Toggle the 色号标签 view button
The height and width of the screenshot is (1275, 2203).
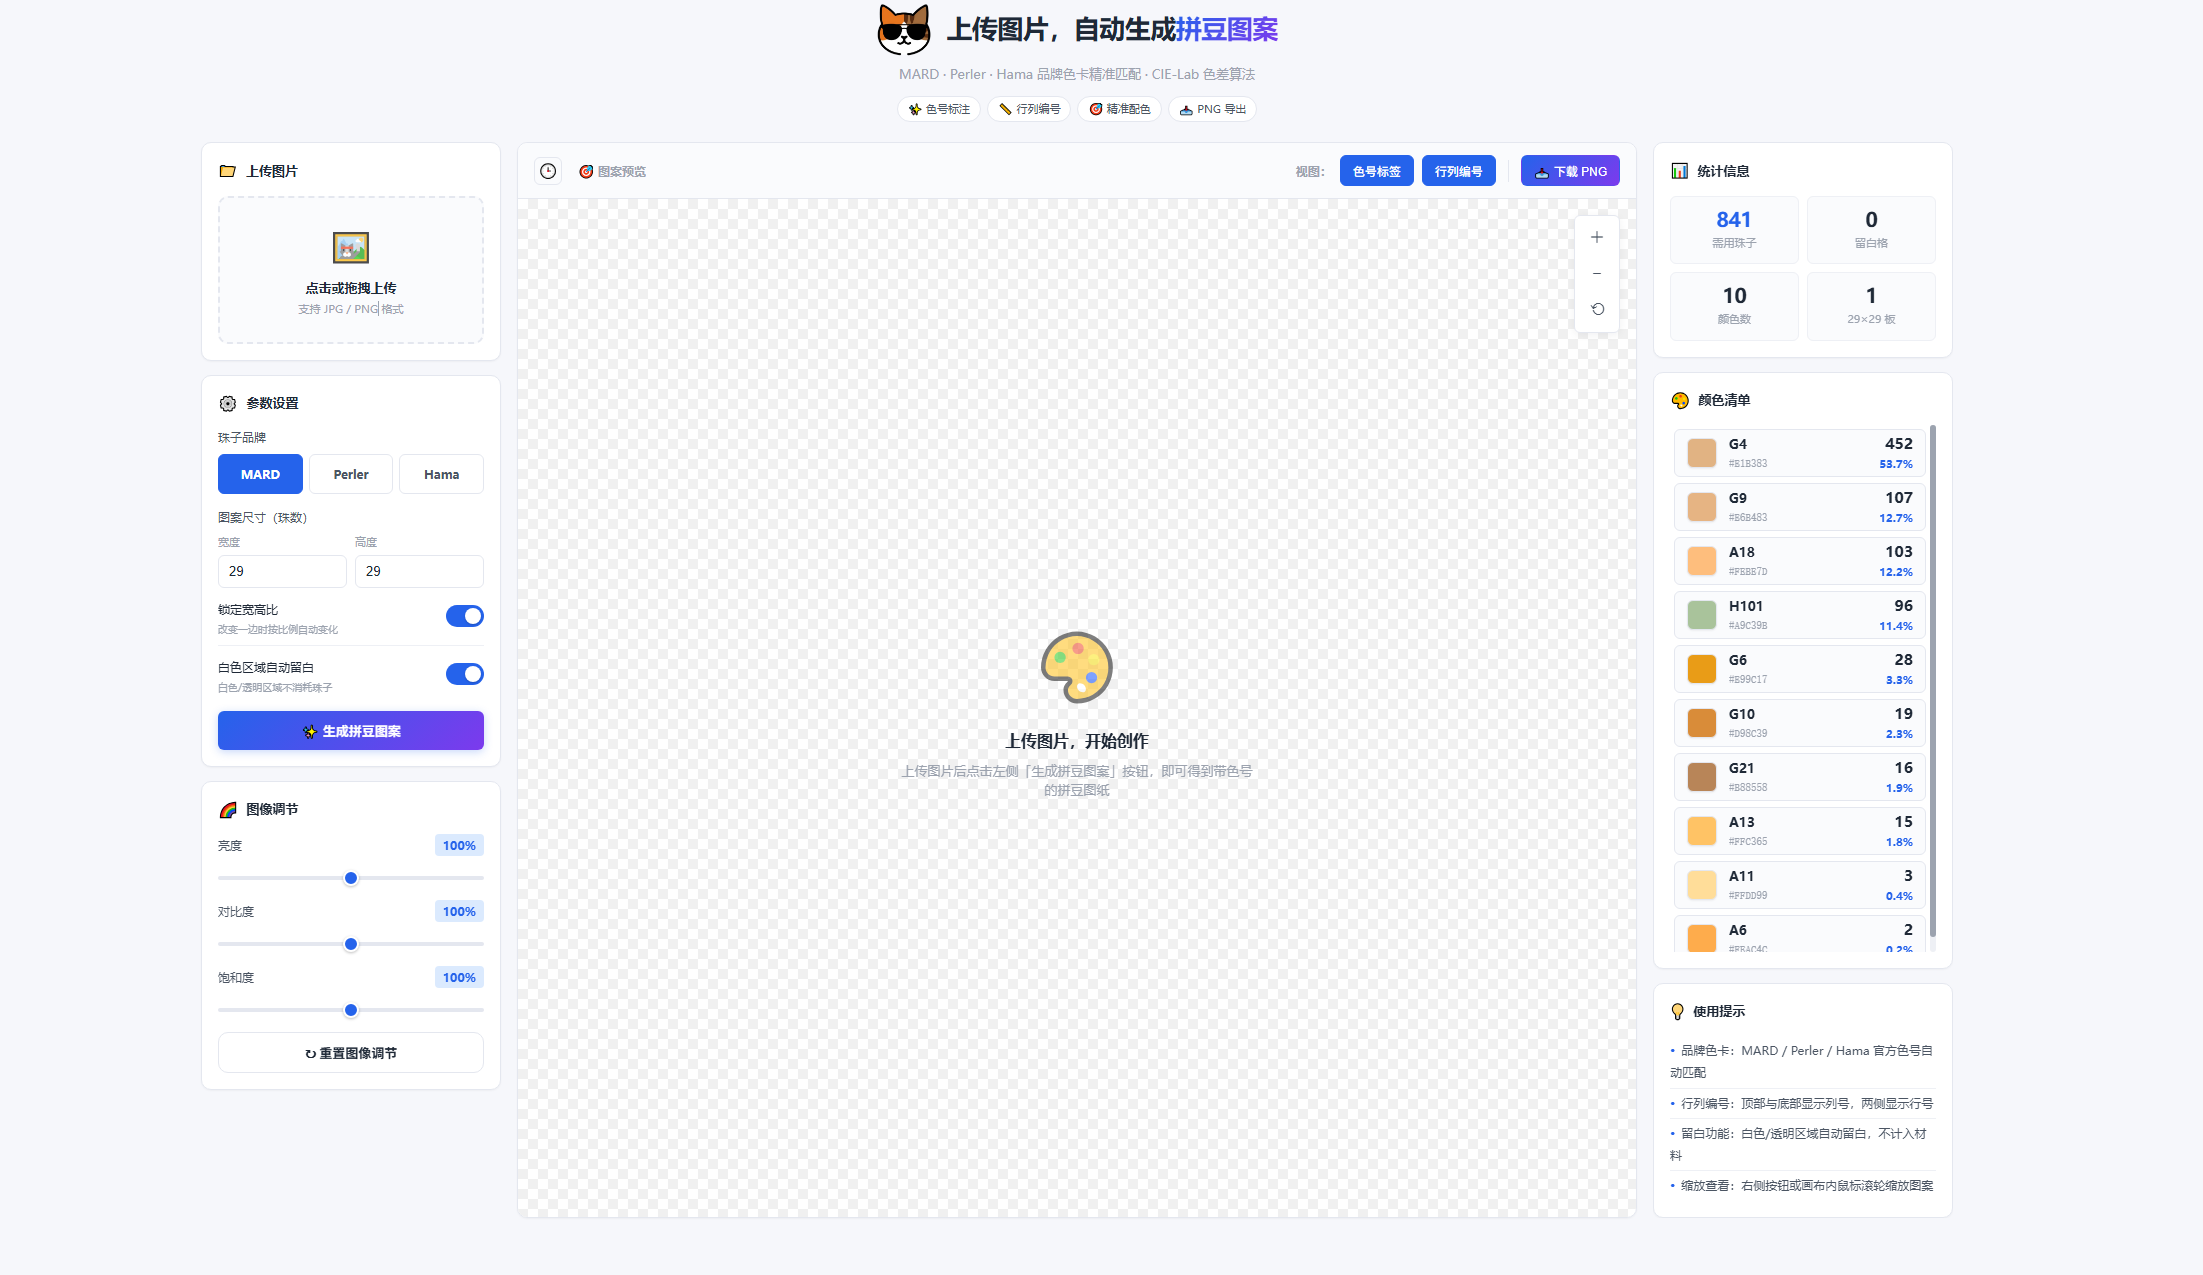(x=1377, y=171)
